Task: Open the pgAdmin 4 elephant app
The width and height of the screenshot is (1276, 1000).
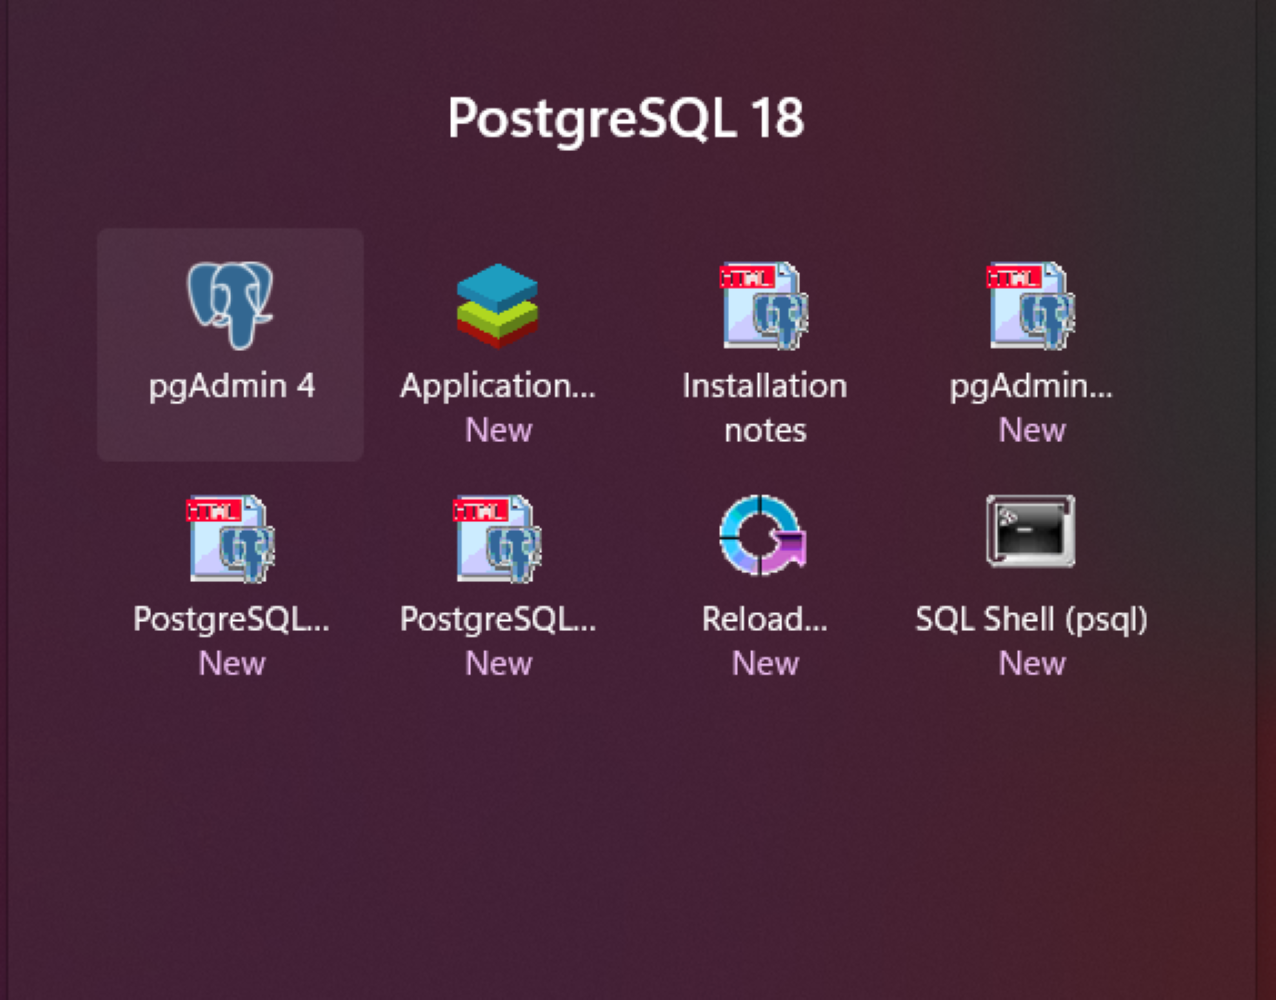Action: point(231,344)
